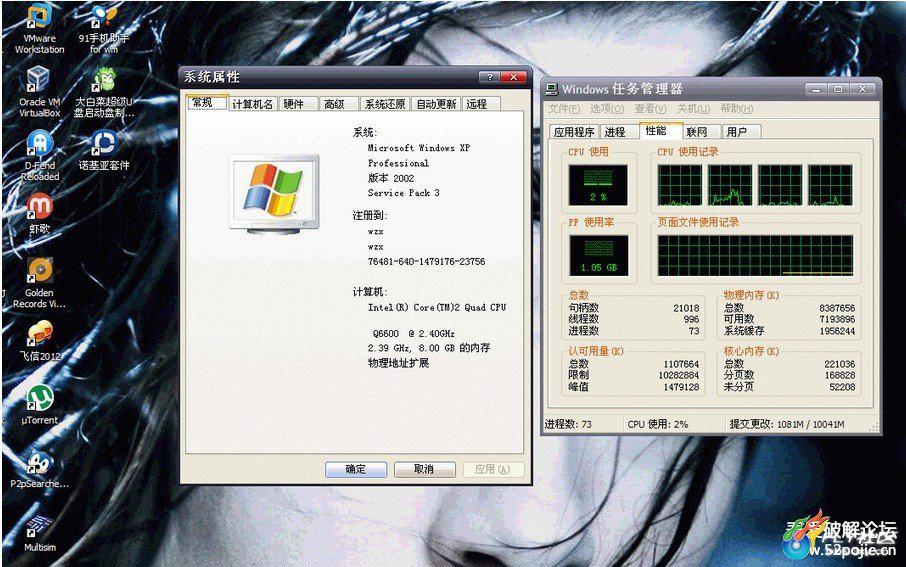Launch 飞信2012 desktop icon

[39, 341]
